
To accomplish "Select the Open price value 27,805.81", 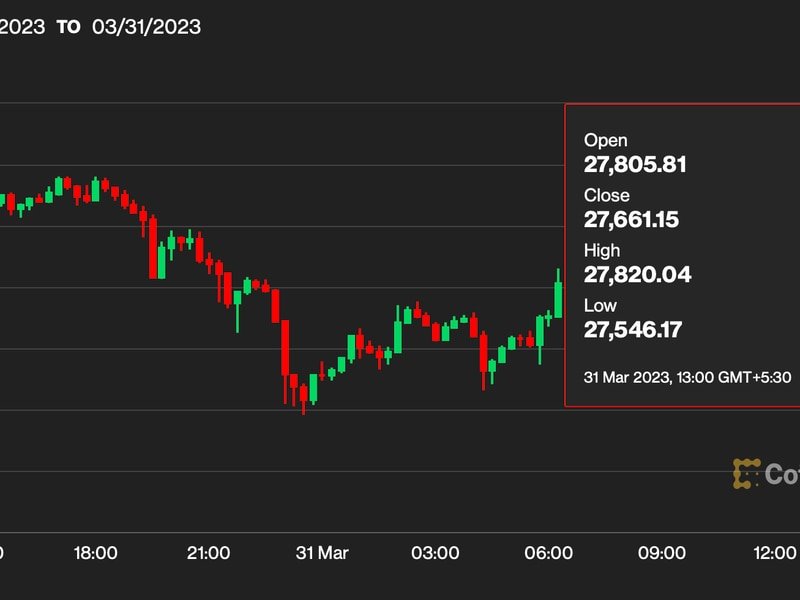I will coord(635,165).
